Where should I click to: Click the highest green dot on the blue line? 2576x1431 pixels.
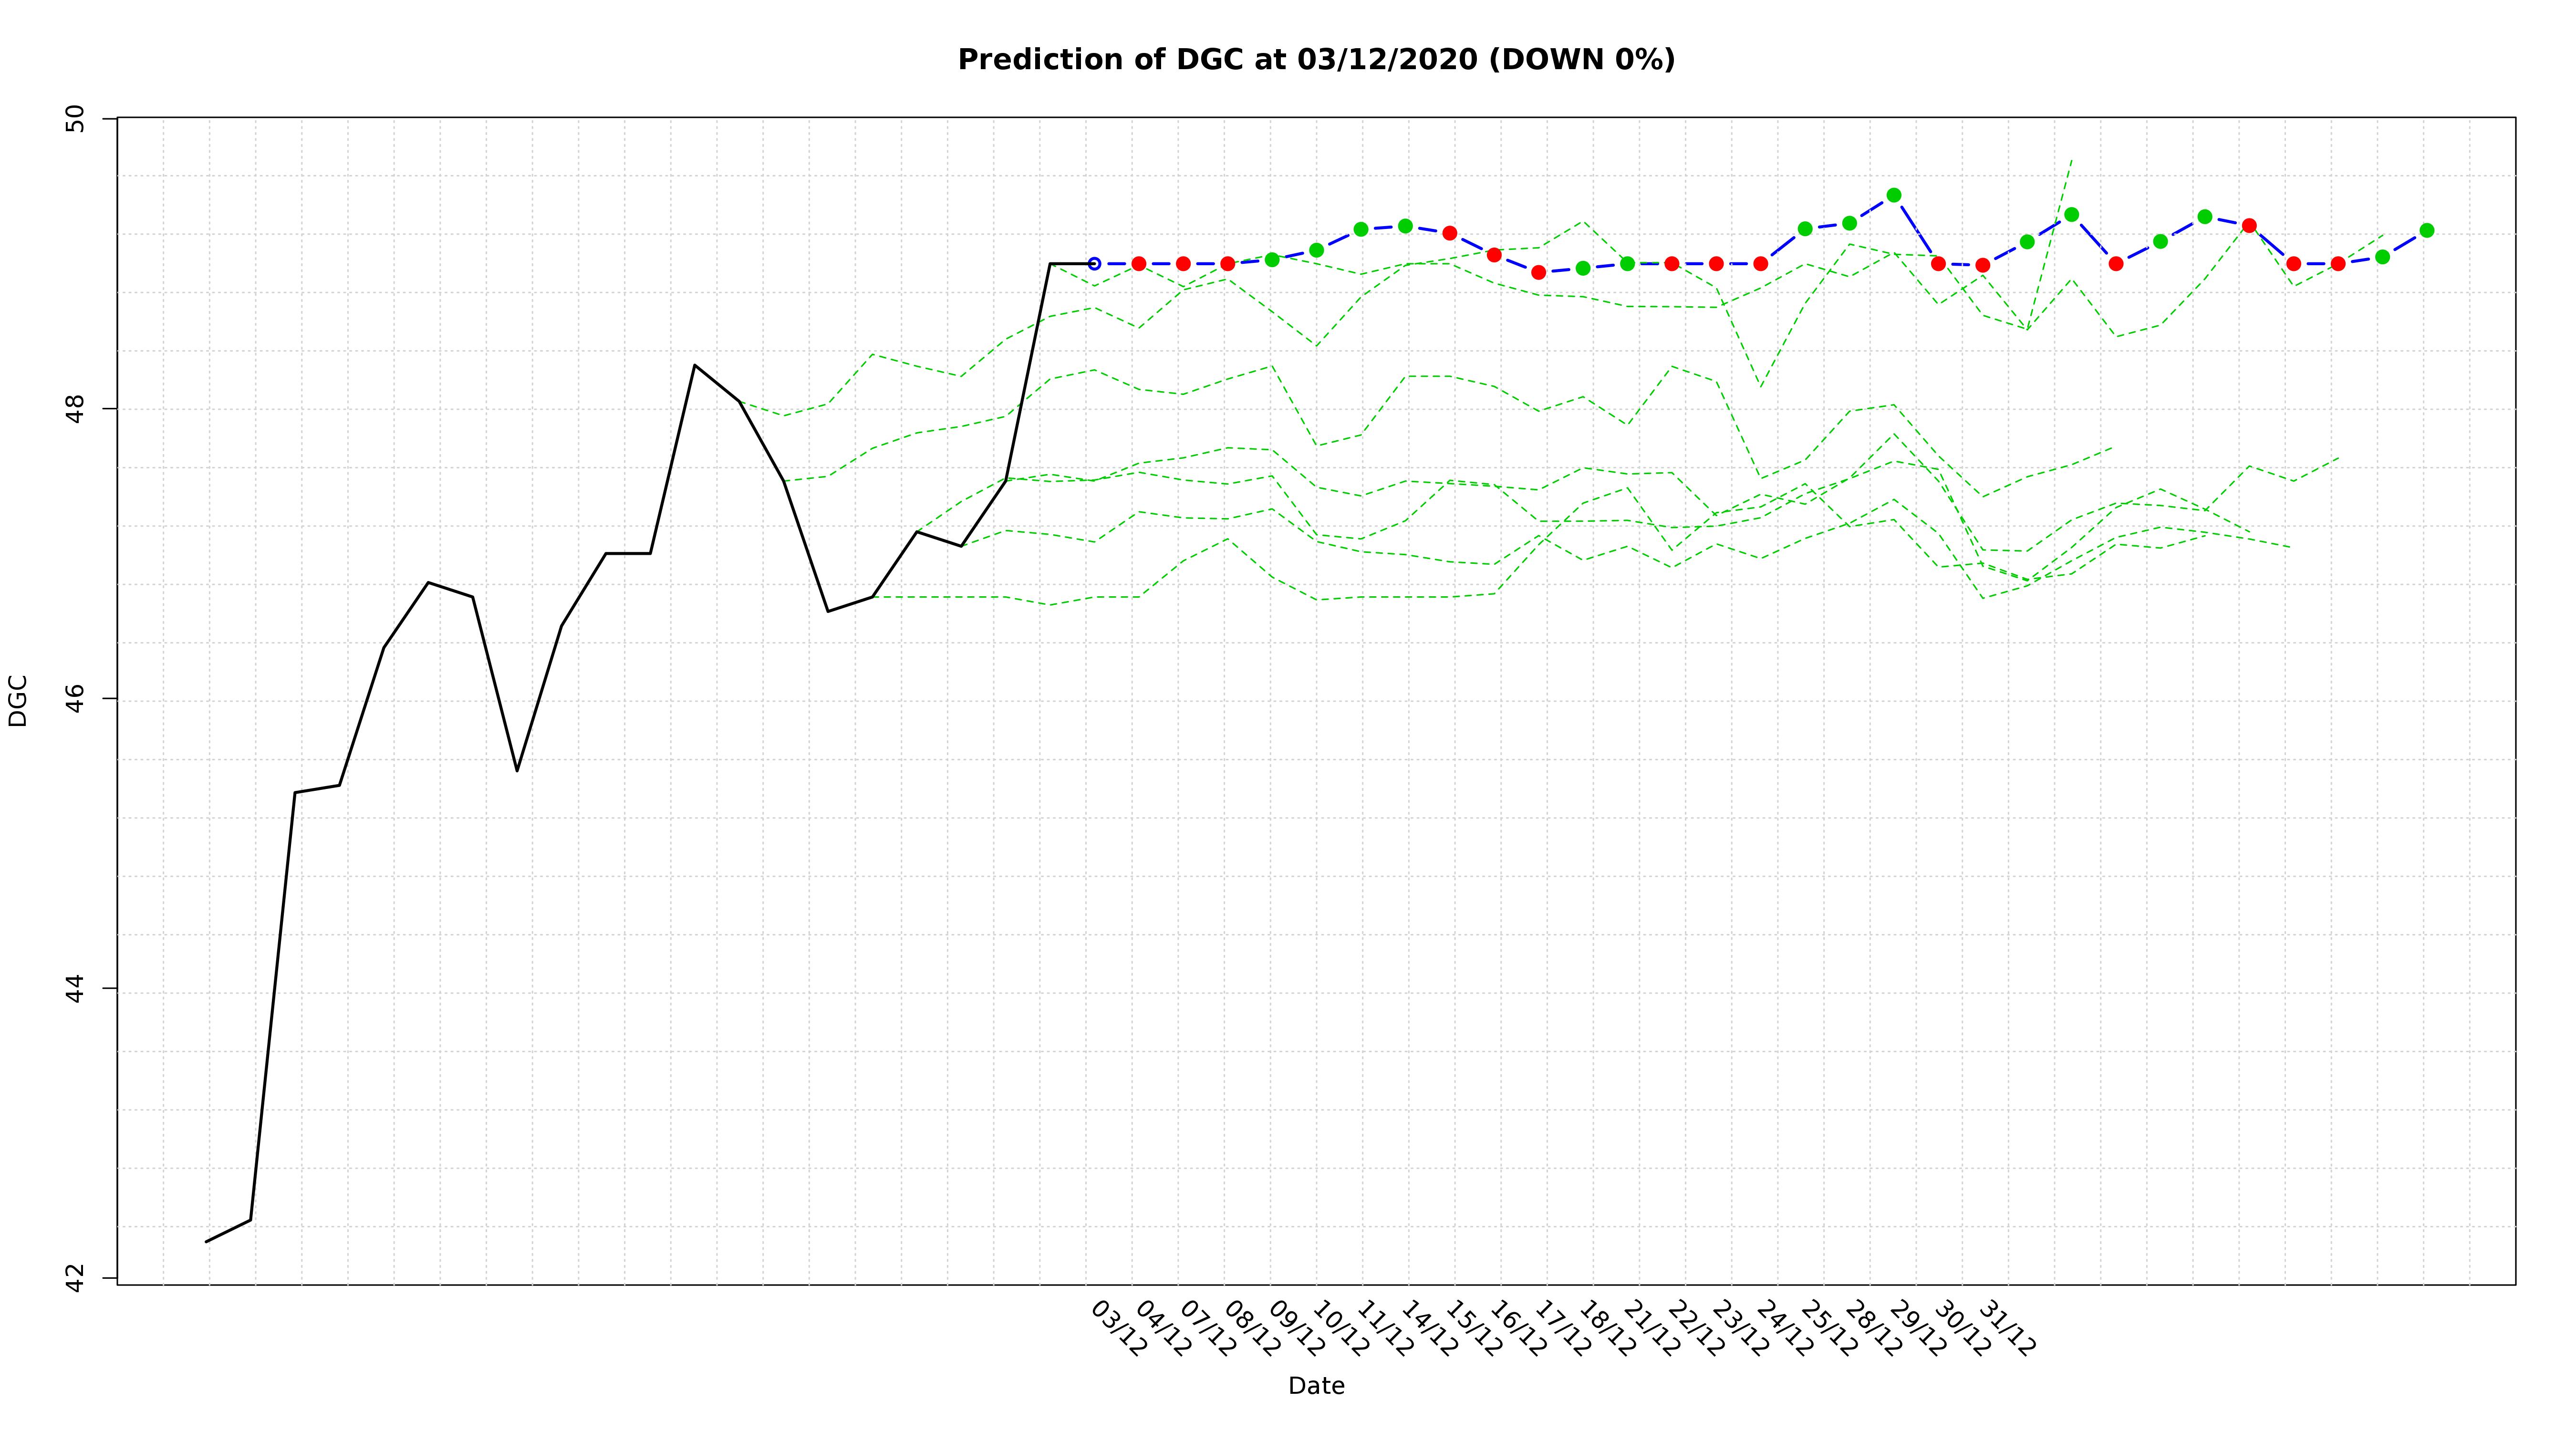coord(1894,195)
